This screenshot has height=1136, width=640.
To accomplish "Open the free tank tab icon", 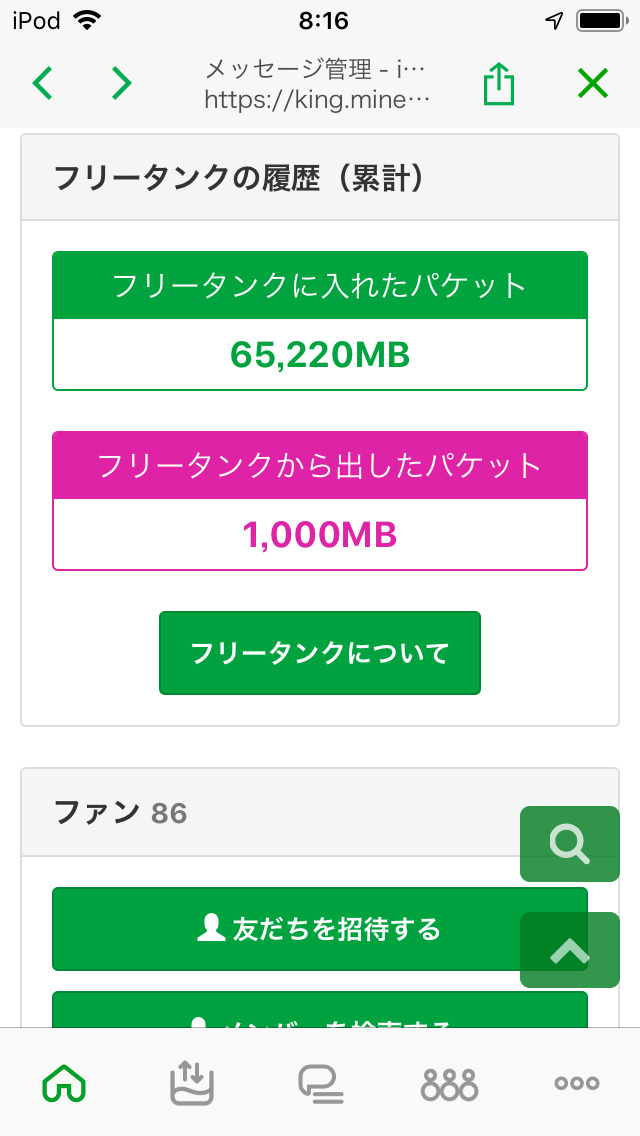I will [x=192, y=1083].
